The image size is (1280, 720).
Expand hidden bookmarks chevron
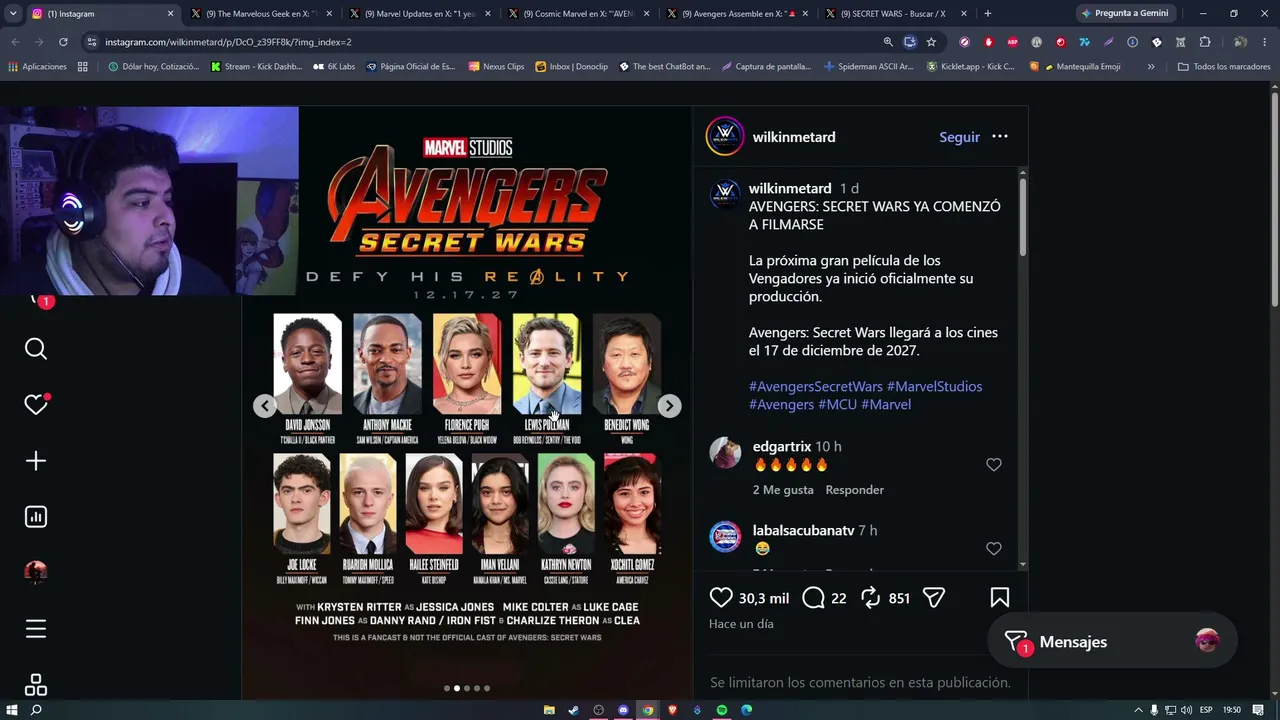click(1151, 67)
